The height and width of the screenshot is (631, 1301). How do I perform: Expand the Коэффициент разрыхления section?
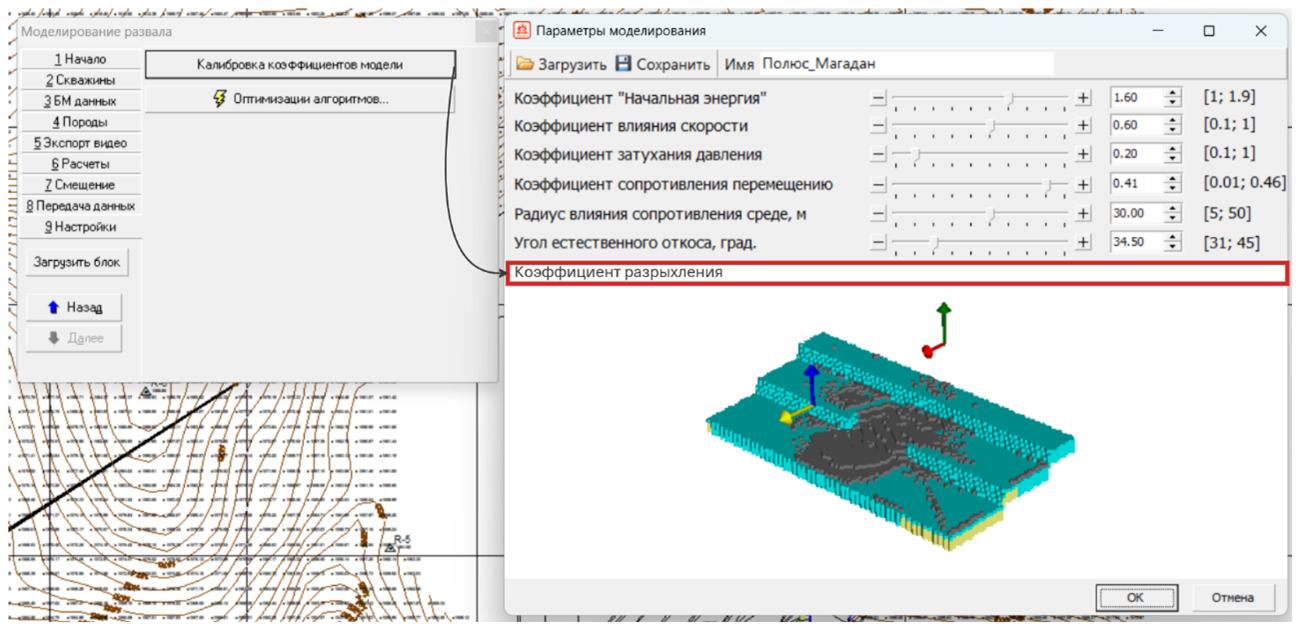point(895,273)
